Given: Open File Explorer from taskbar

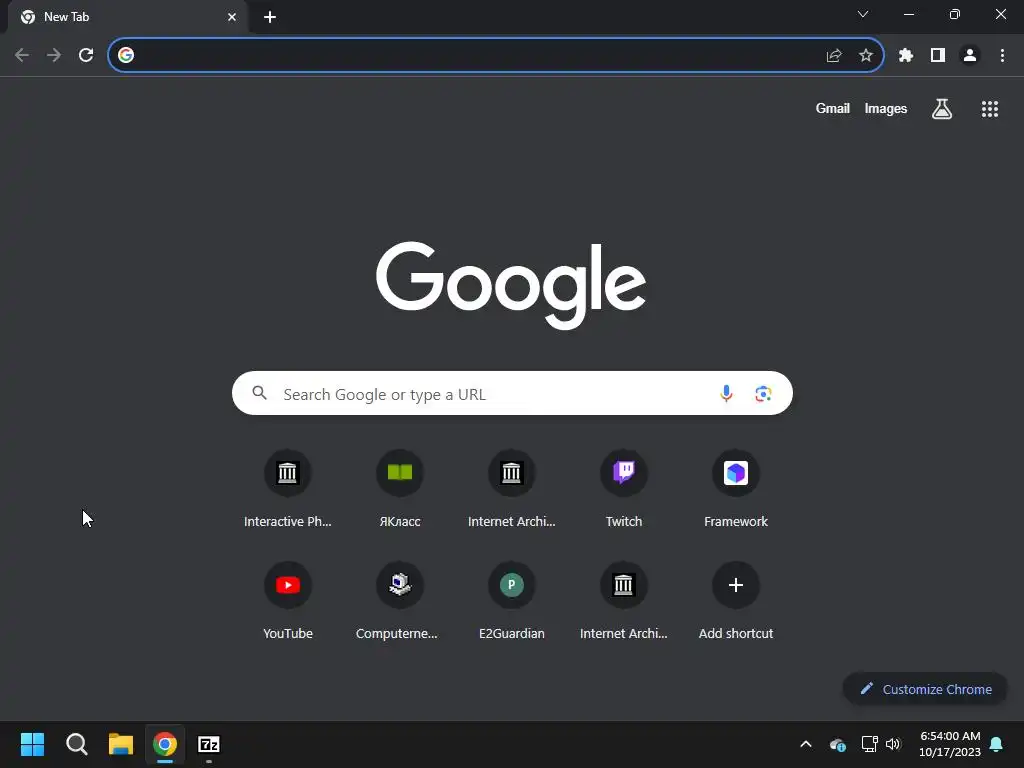Looking at the screenshot, I should coord(121,744).
